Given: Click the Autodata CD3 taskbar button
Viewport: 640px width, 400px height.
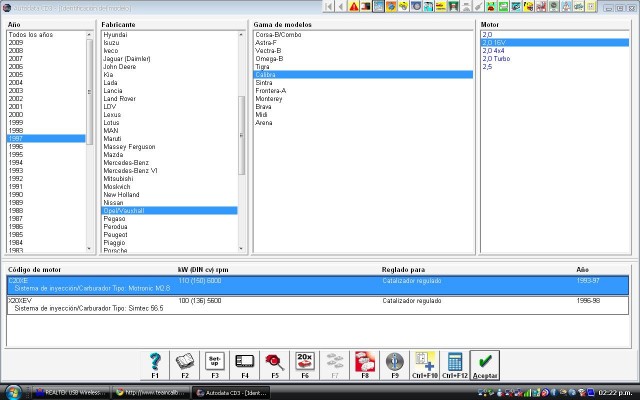Looking at the screenshot, I should point(231,393).
